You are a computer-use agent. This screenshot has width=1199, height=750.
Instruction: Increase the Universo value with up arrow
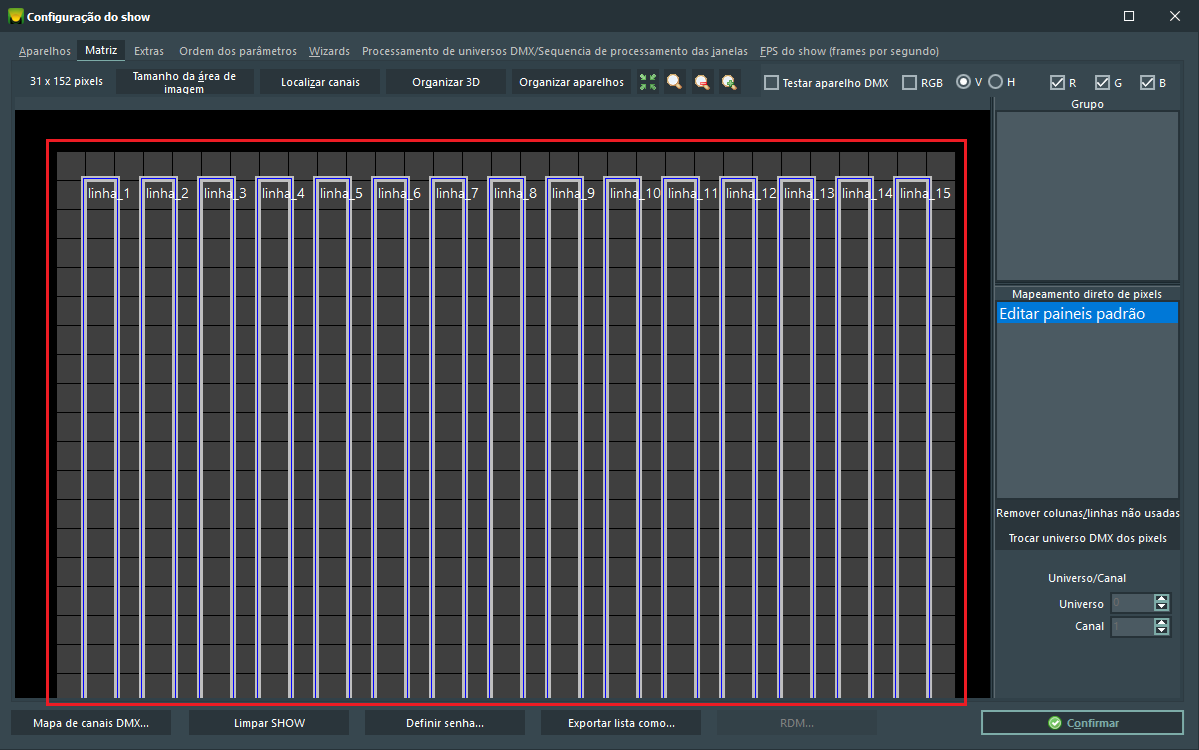pyautogui.click(x=1161, y=599)
